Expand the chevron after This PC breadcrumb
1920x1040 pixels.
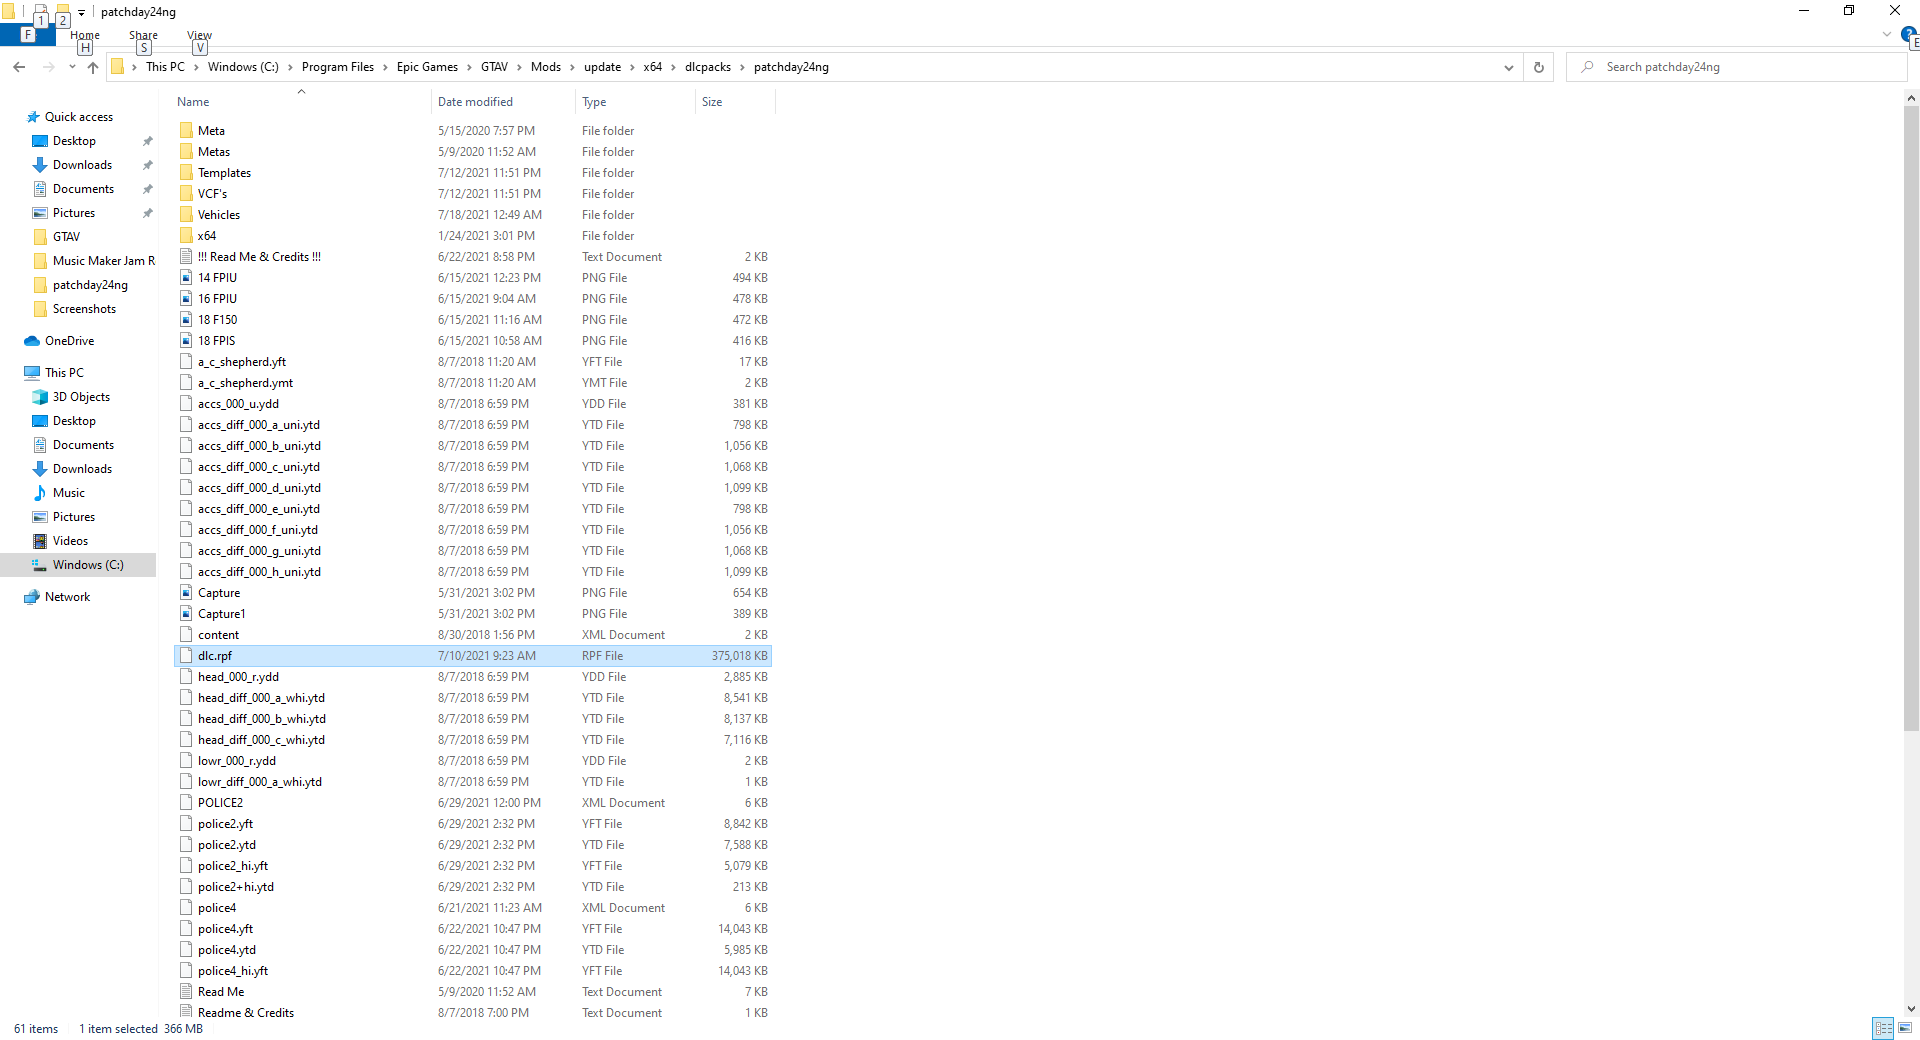(x=196, y=67)
